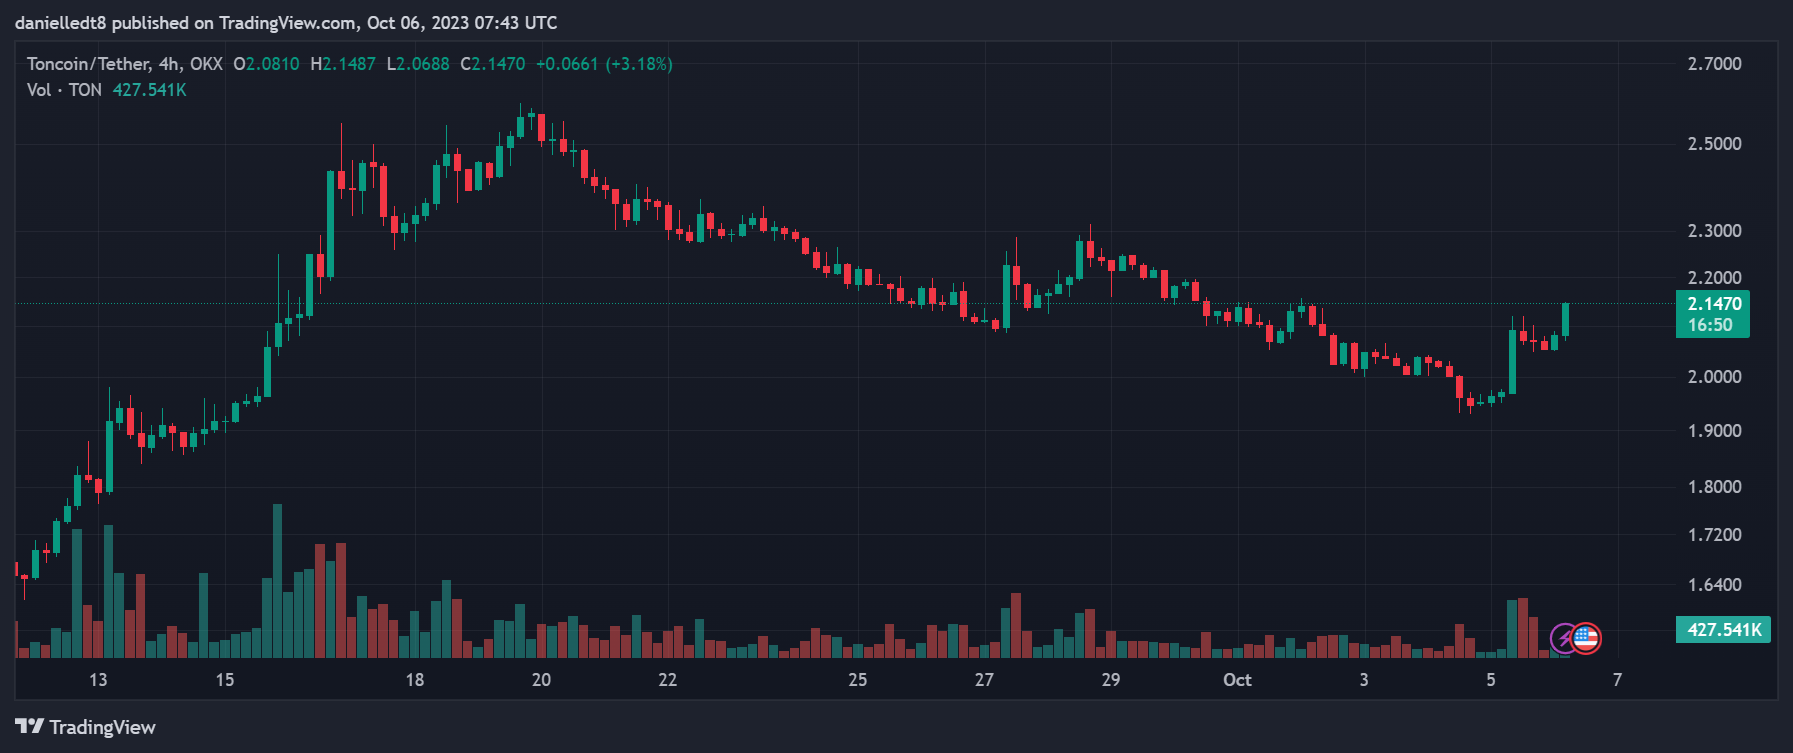Screen dimensions: 1793x753
Task: Click the 2.0000 price axis label
Action: 1715,377
